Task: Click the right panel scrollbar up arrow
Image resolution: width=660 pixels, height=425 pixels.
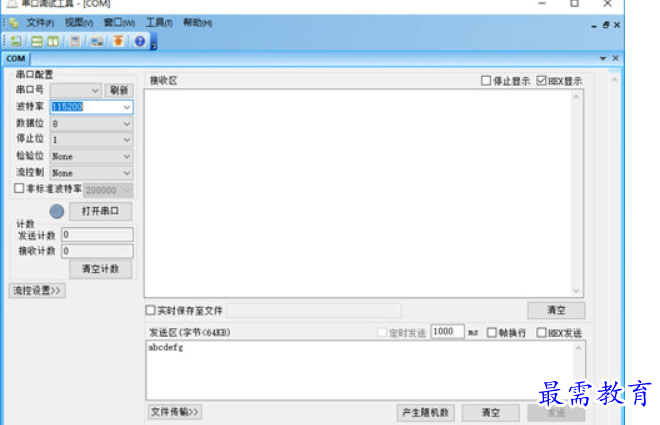Action: point(615,79)
